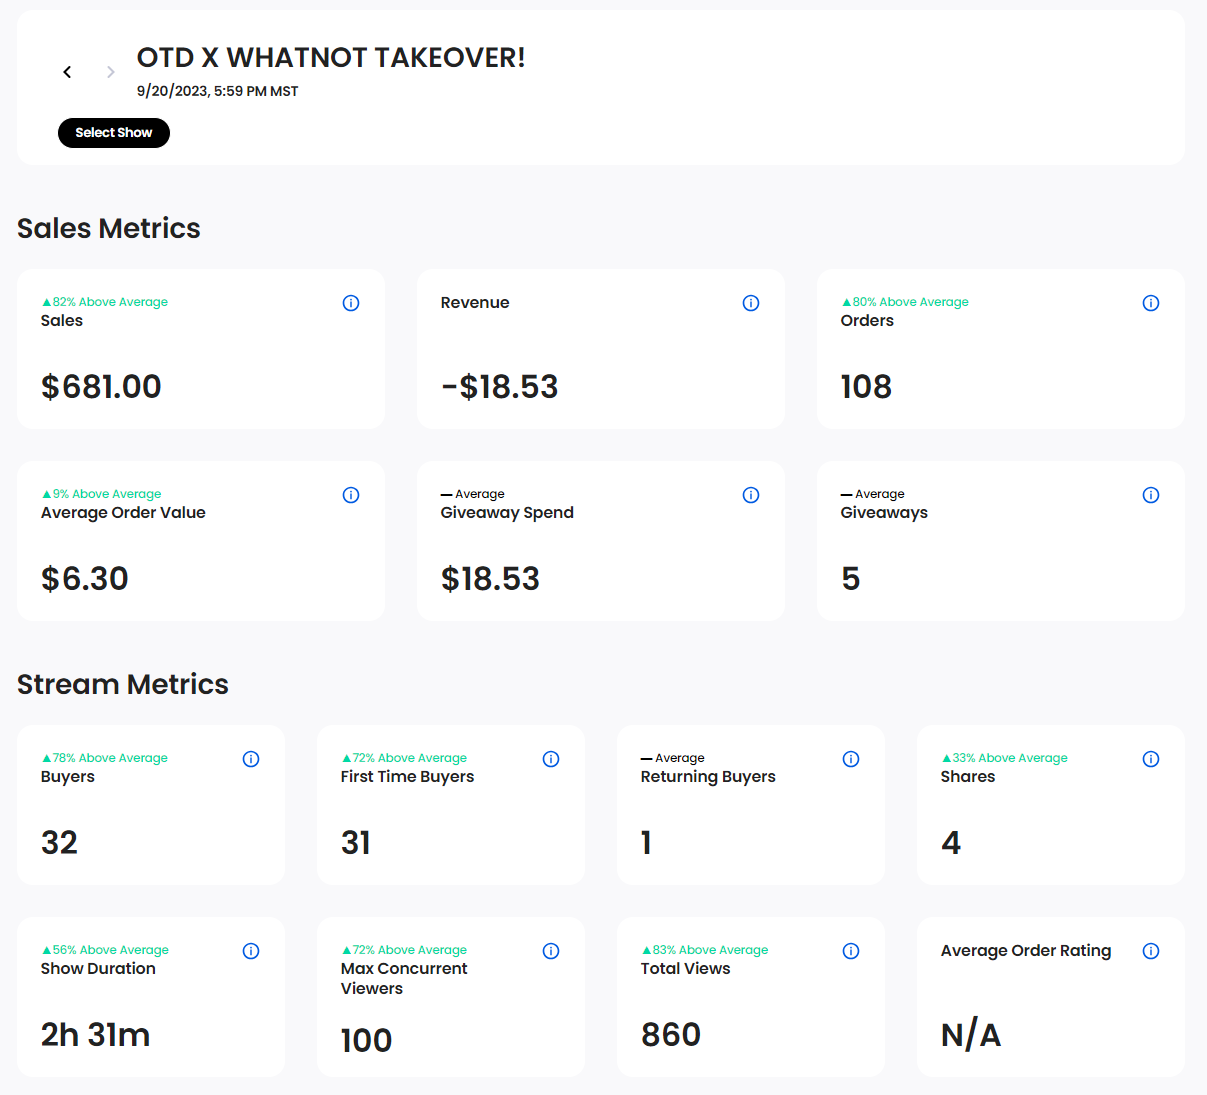Viewport: 1207px width, 1095px height.
Task: Go to next show with right chevron
Action: pyautogui.click(x=110, y=72)
